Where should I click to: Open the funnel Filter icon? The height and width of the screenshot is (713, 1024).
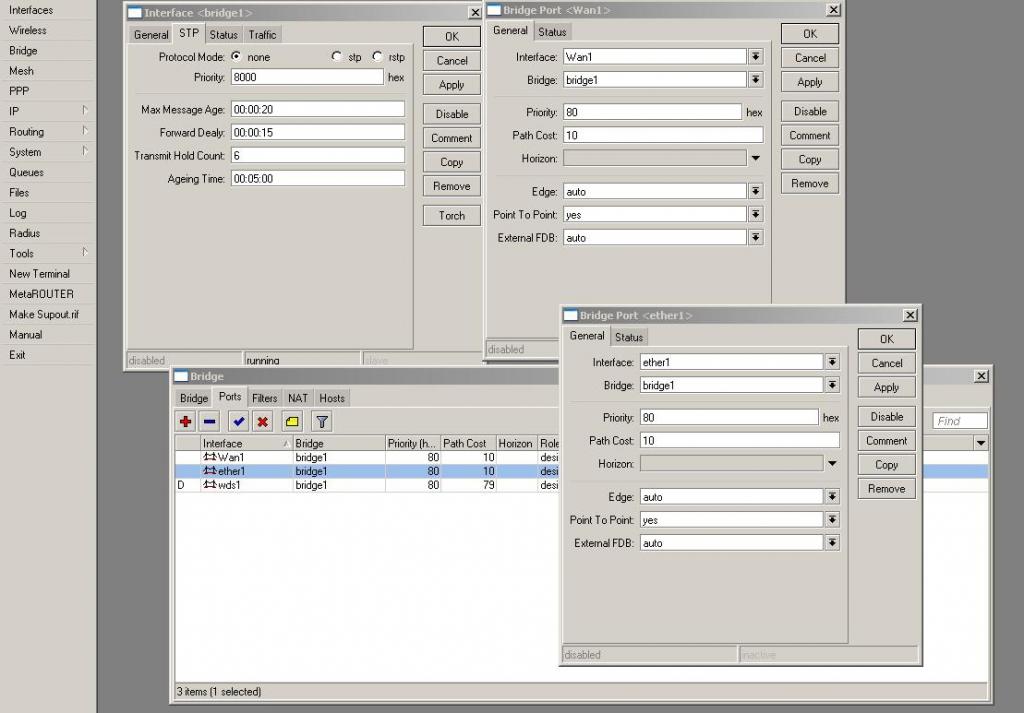click(322, 422)
